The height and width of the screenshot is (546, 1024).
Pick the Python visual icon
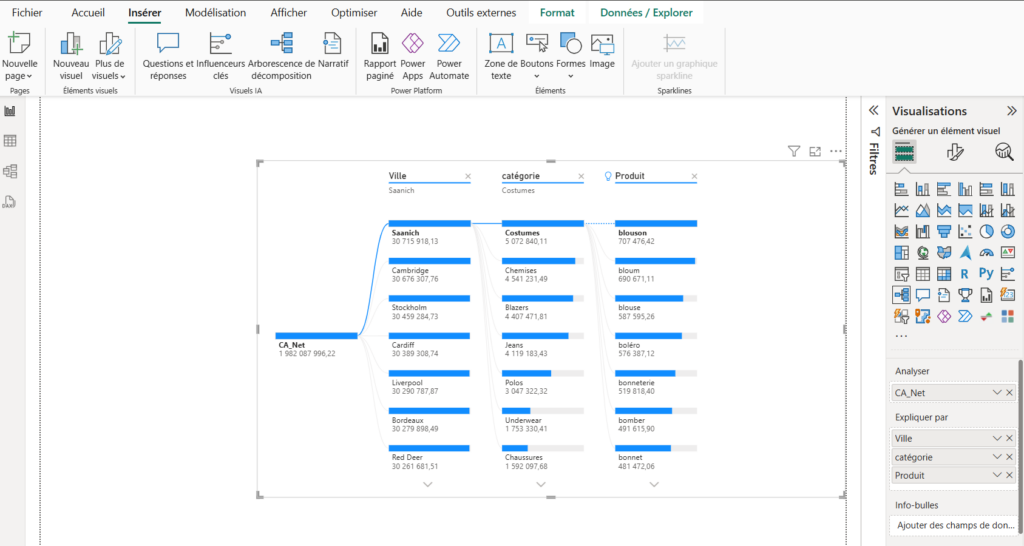(x=986, y=273)
